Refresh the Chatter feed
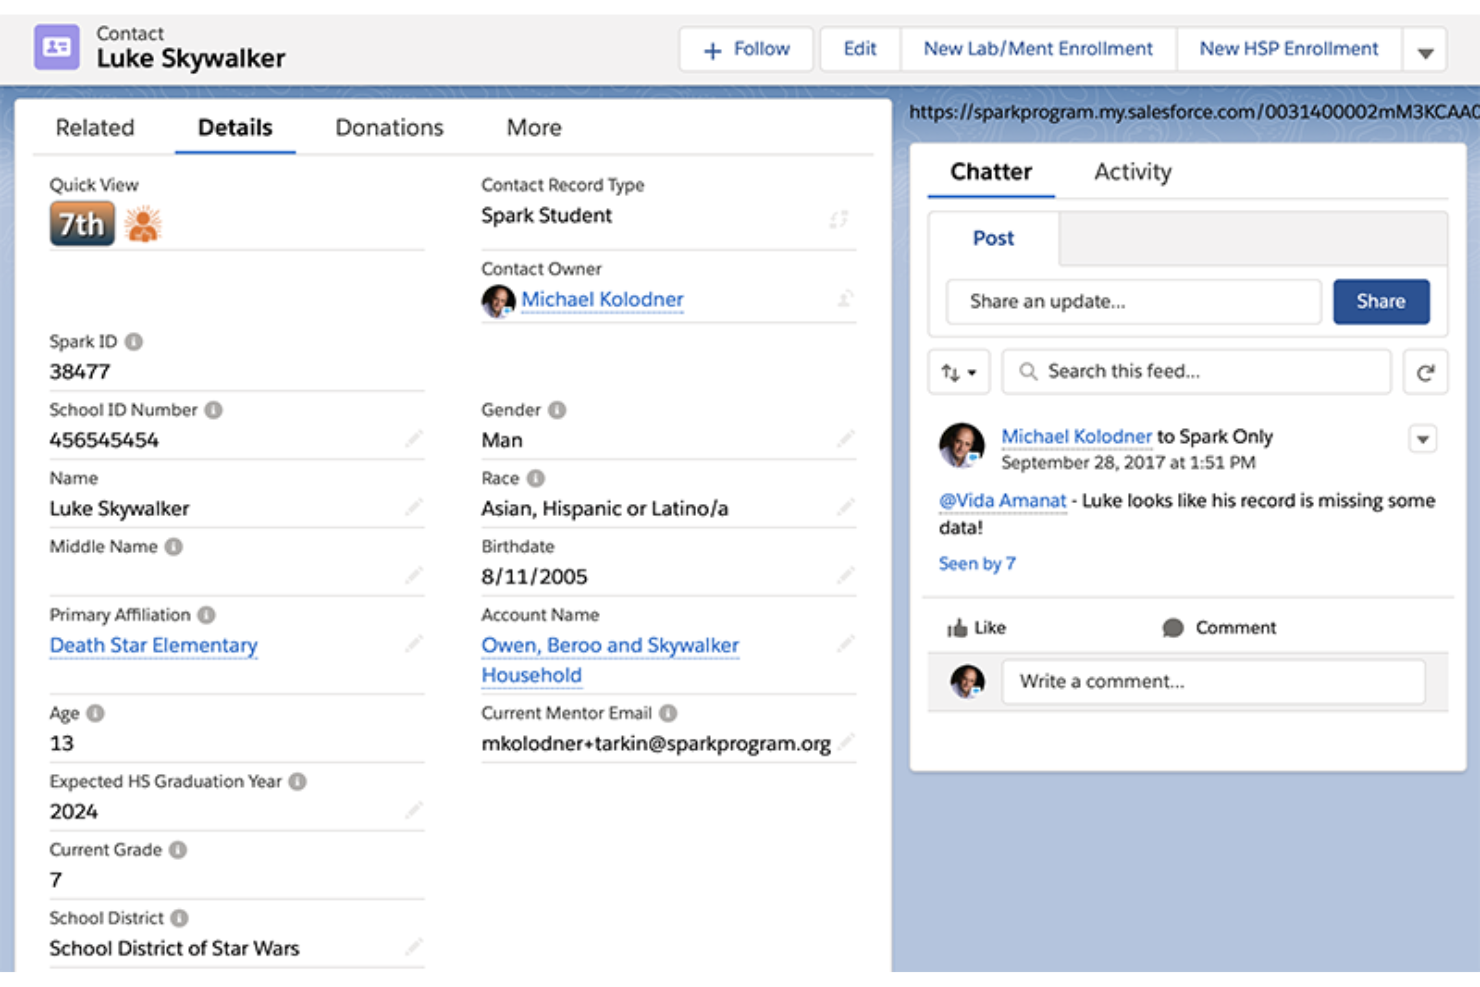Screen dimensions: 1480x987 1425,371
